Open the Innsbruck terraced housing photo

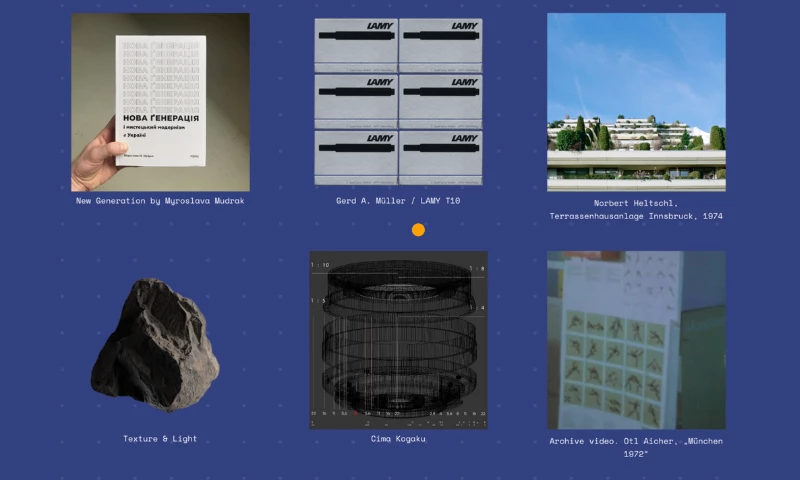[636, 102]
